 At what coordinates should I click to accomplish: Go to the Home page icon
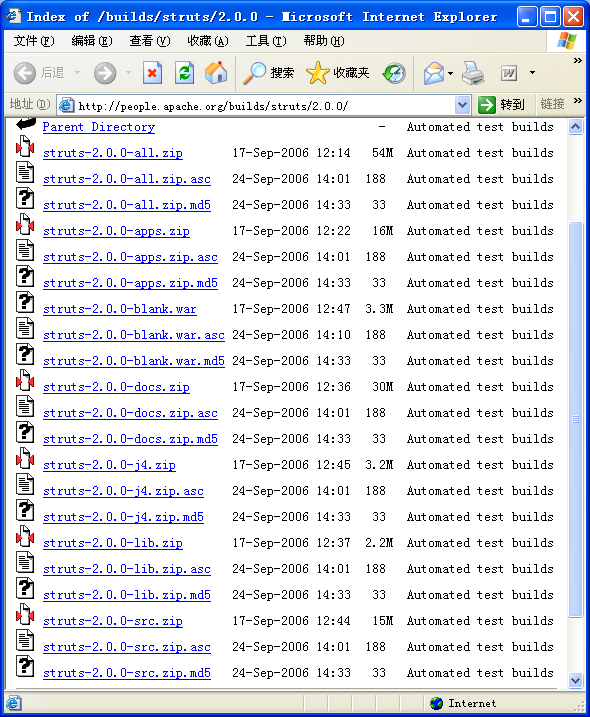(x=216, y=73)
